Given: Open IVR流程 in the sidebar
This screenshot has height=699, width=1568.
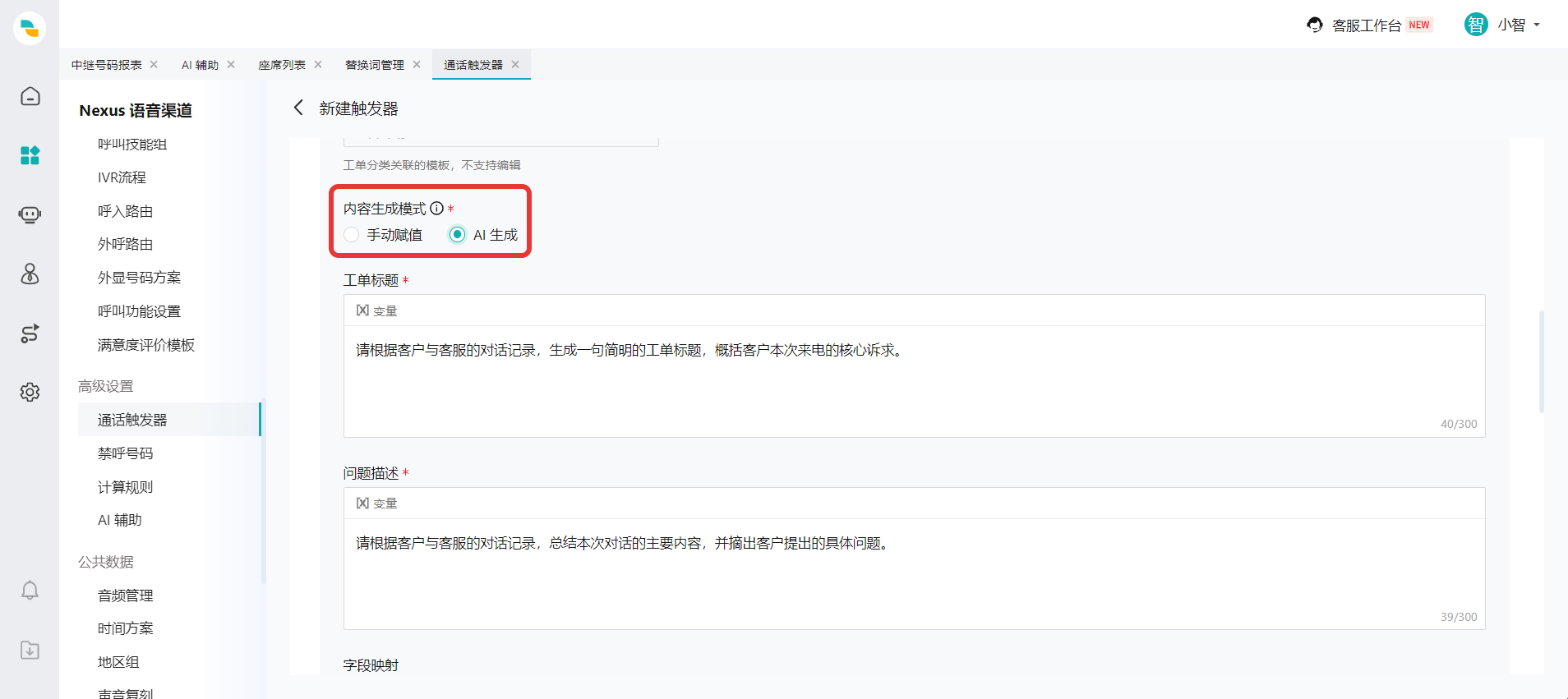Looking at the screenshot, I should point(122,178).
